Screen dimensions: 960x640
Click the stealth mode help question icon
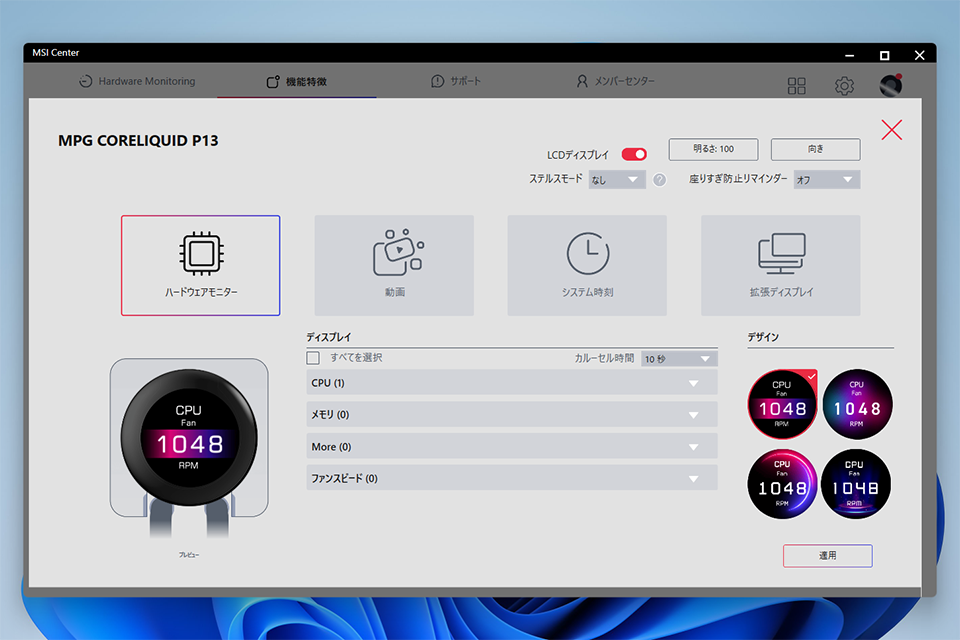coord(659,179)
